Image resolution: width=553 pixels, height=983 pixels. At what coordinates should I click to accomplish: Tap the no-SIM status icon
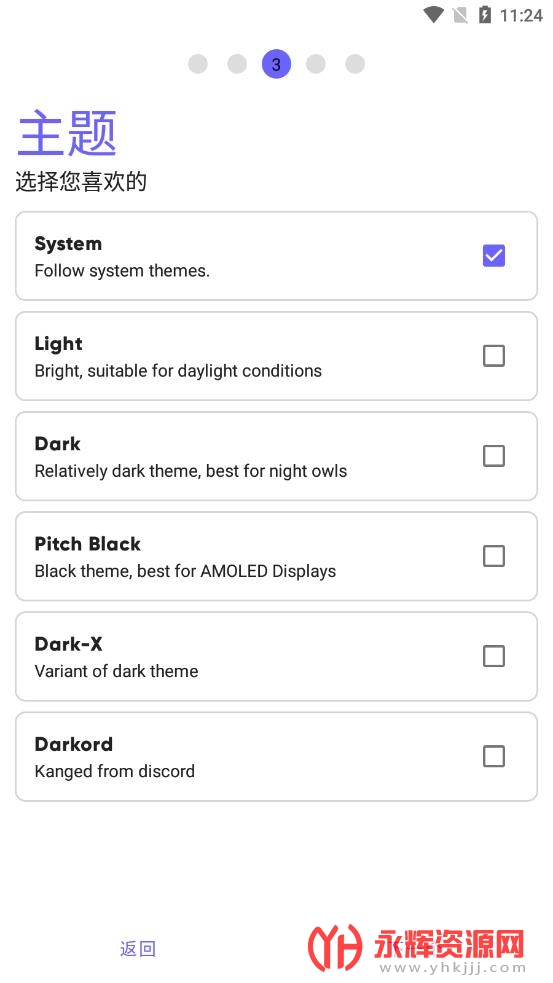coord(460,15)
